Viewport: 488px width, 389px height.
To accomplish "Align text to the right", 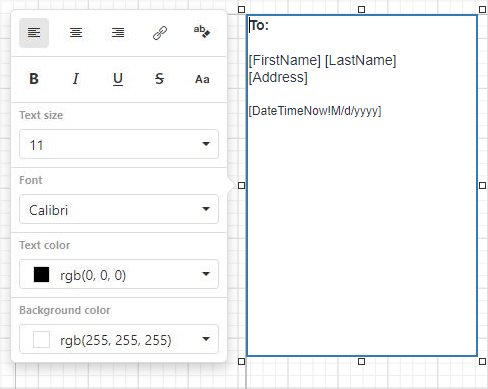I will pos(118,33).
